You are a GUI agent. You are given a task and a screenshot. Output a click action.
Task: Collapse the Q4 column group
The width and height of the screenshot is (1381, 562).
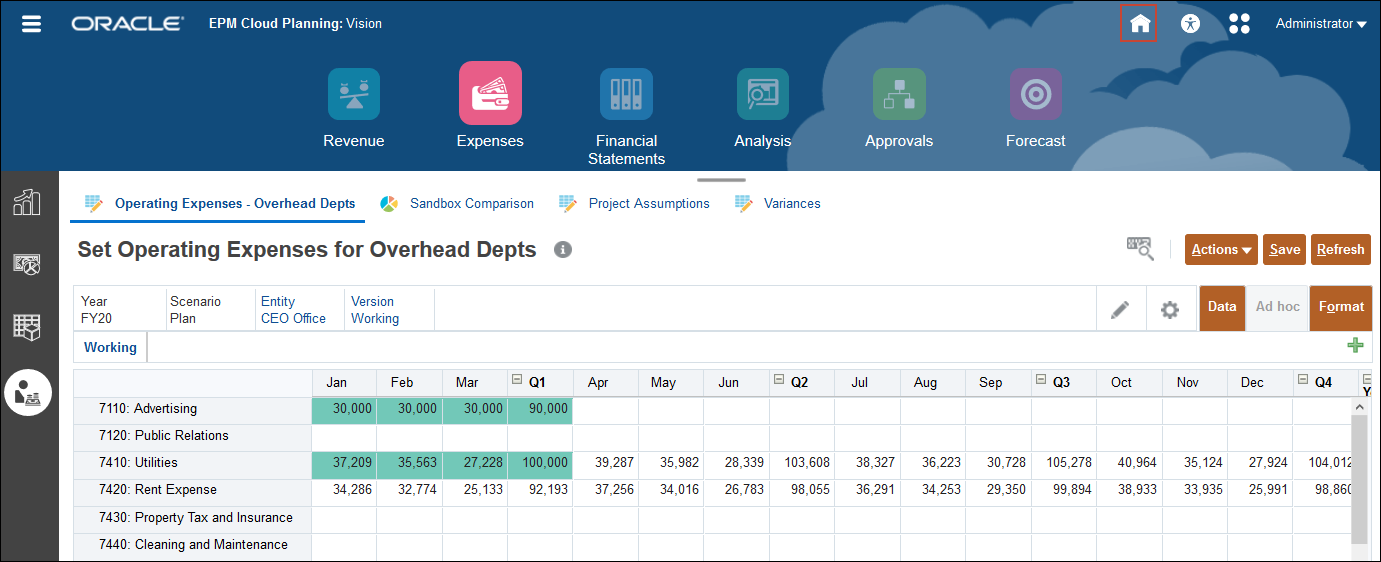point(1302,381)
